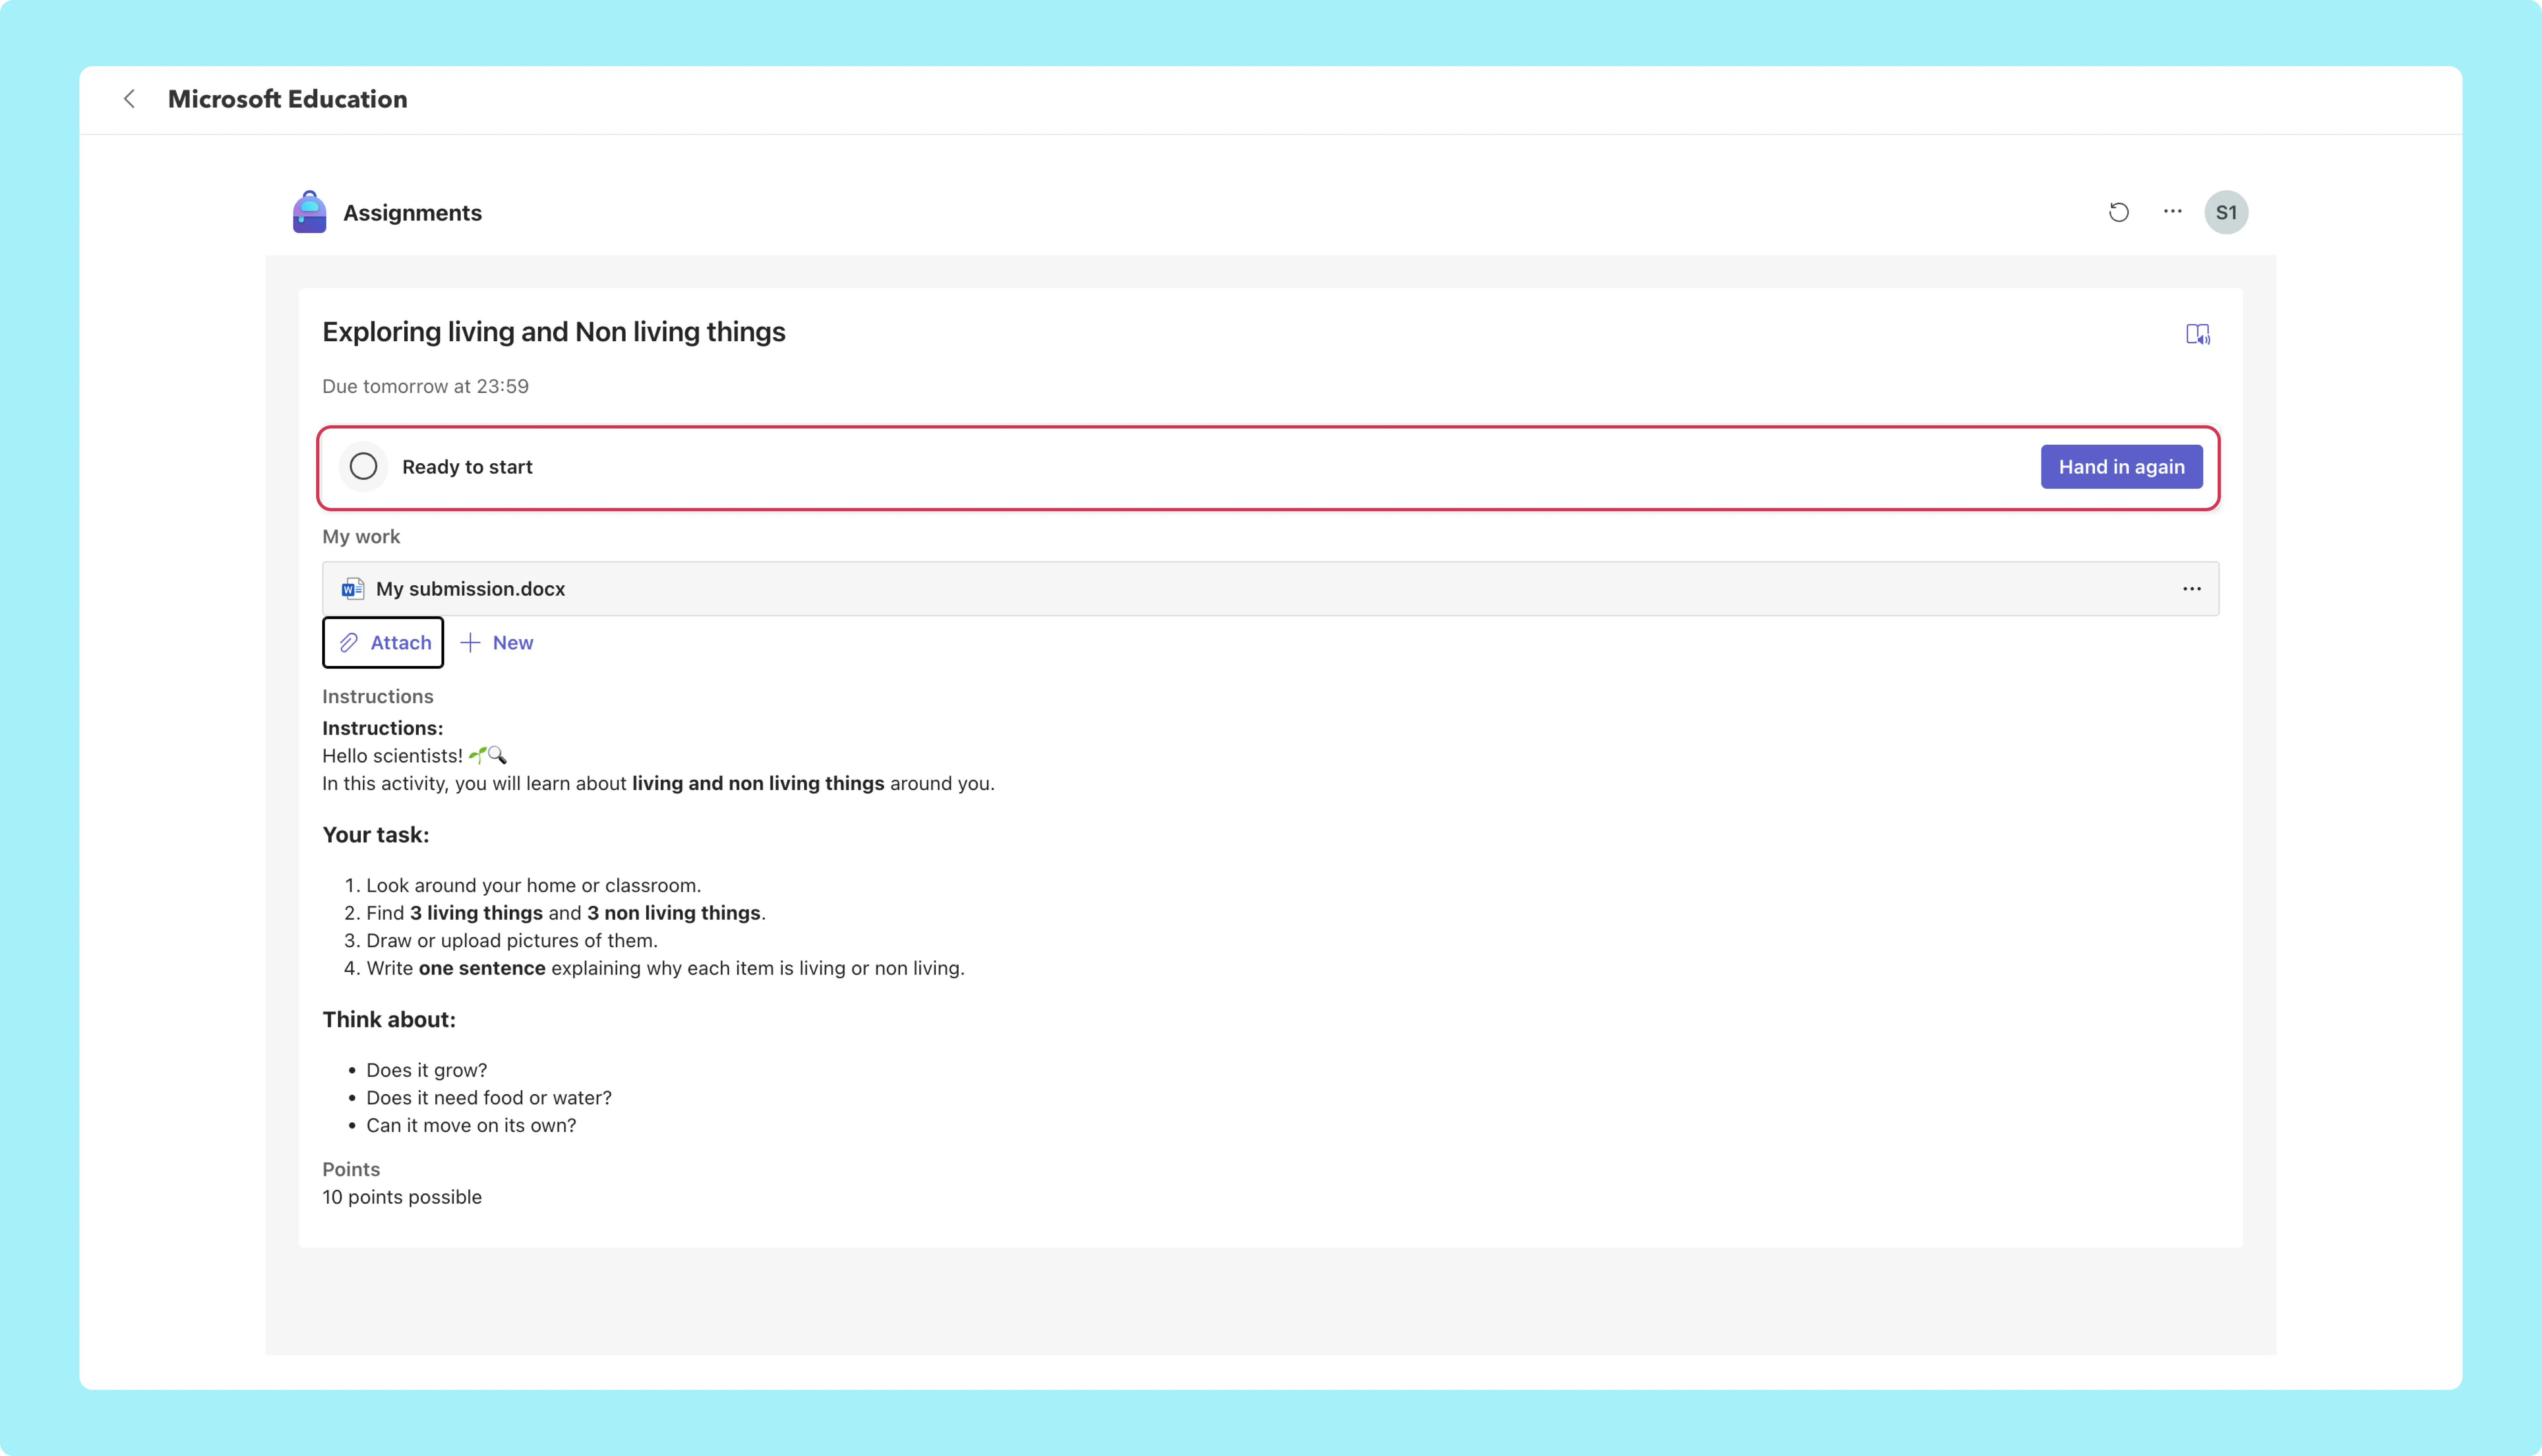The image size is (2542, 1456).
Task: Open the Assignments more options ellipsis
Action: [x=2172, y=212]
